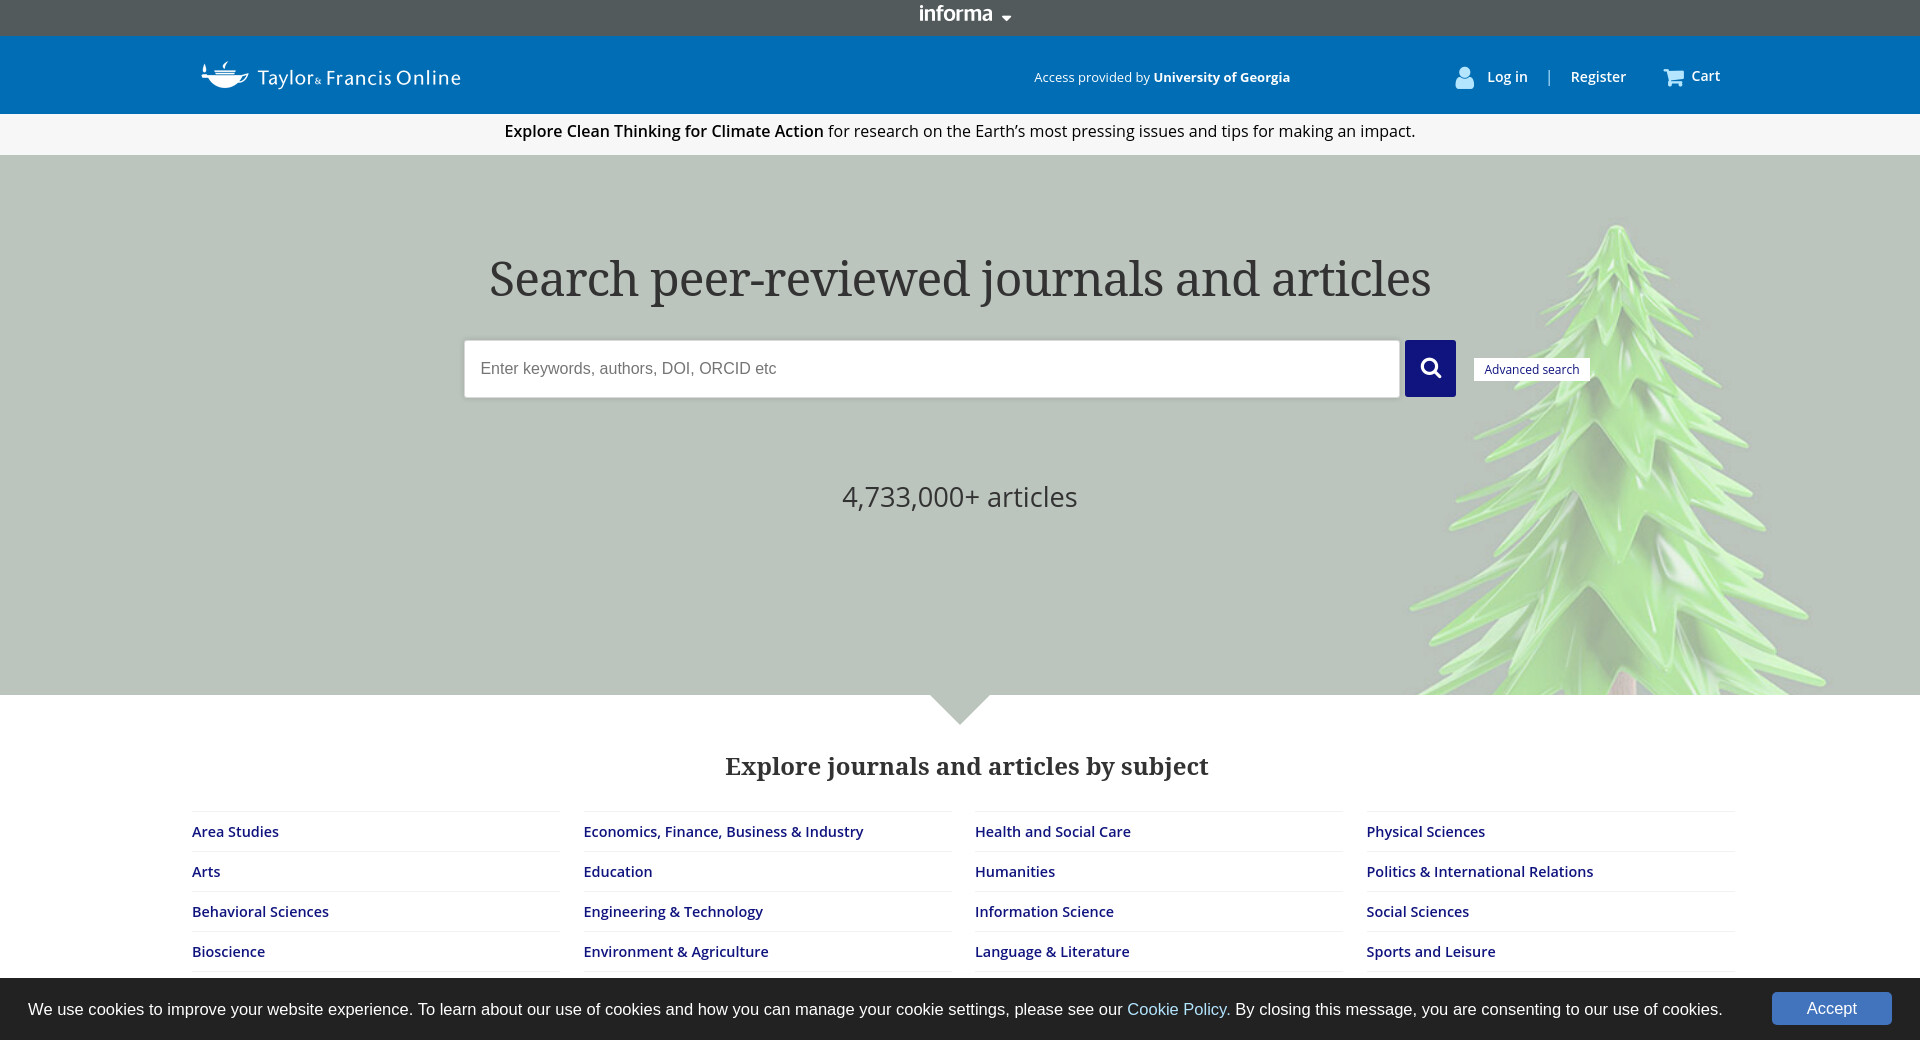Click the magnifying glass search button
The width and height of the screenshot is (1920, 1040).
click(x=1430, y=368)
